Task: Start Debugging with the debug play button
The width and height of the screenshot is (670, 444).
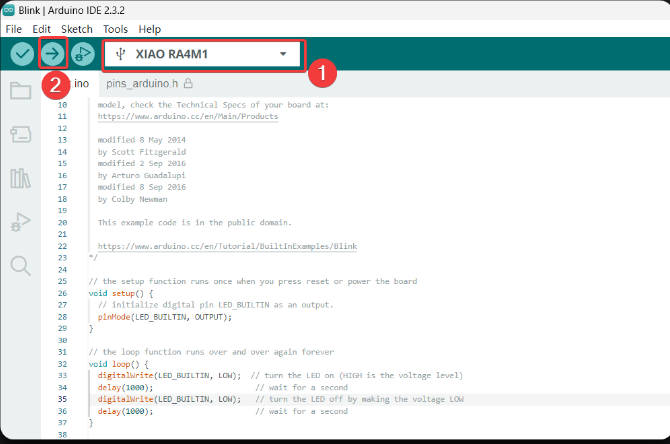Action: [x=82, y=54]
